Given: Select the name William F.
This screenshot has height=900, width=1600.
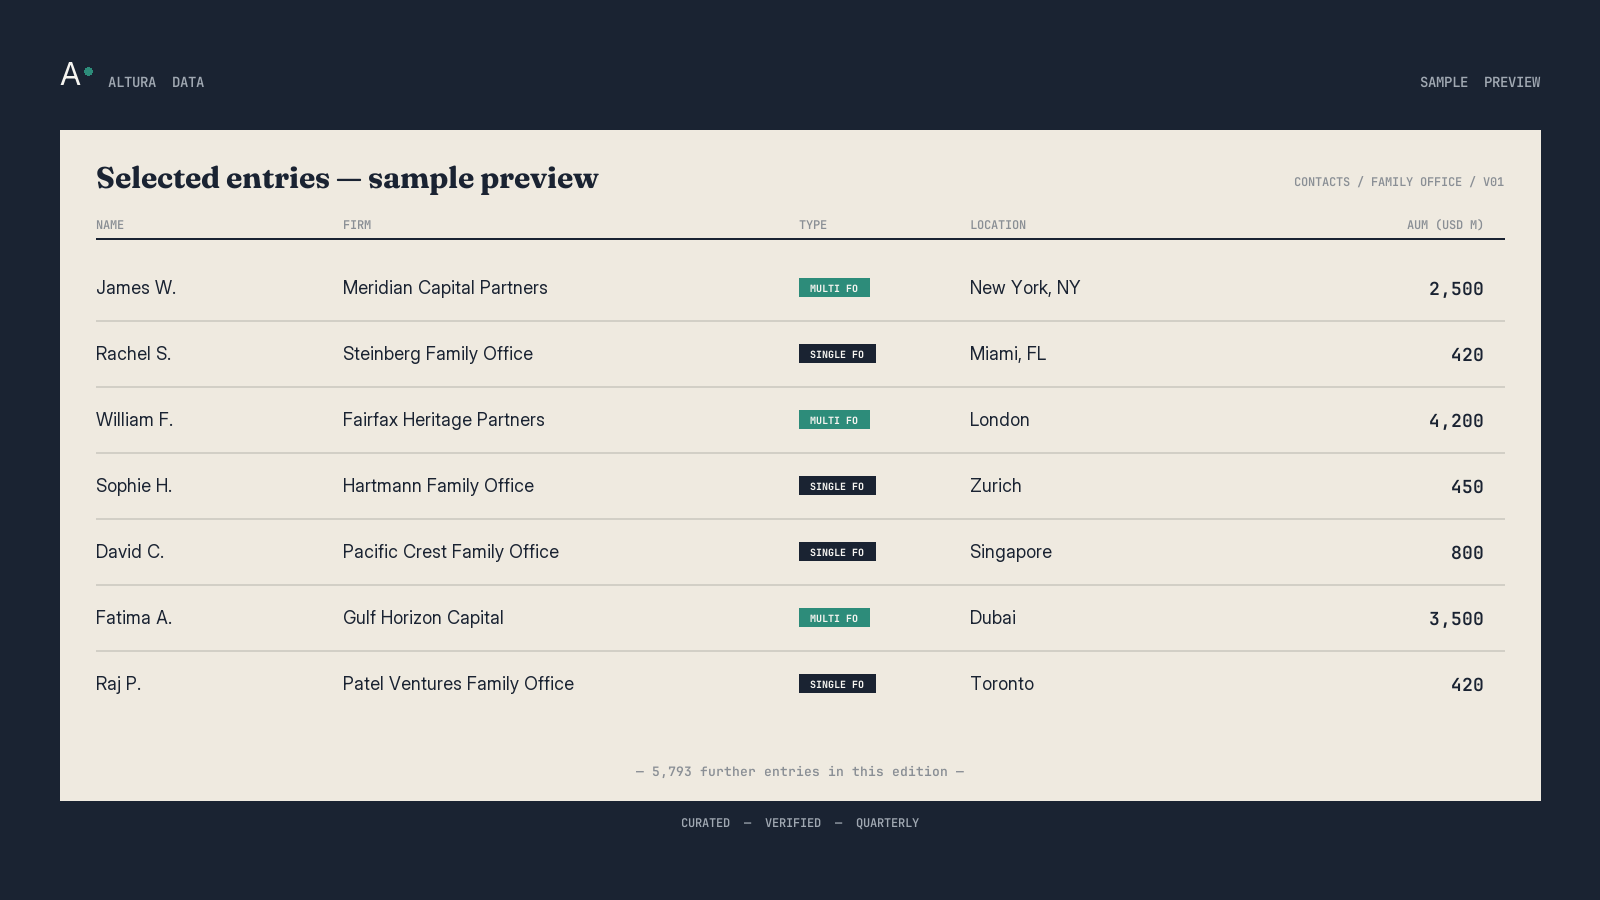Looking at the screenshot, I should point(135,420).
